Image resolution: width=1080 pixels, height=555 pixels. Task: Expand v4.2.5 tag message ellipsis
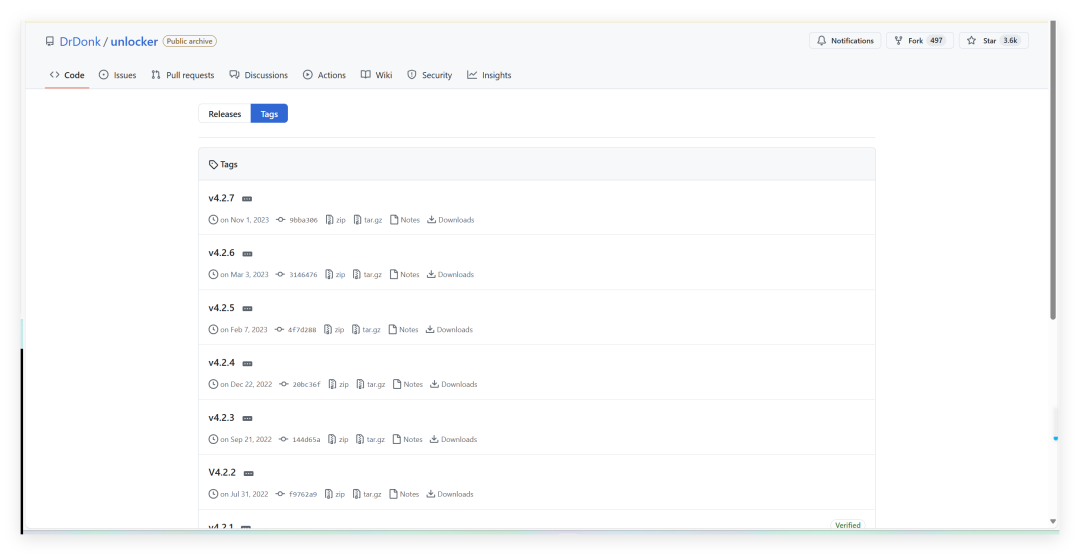click(x=247, y=308)
